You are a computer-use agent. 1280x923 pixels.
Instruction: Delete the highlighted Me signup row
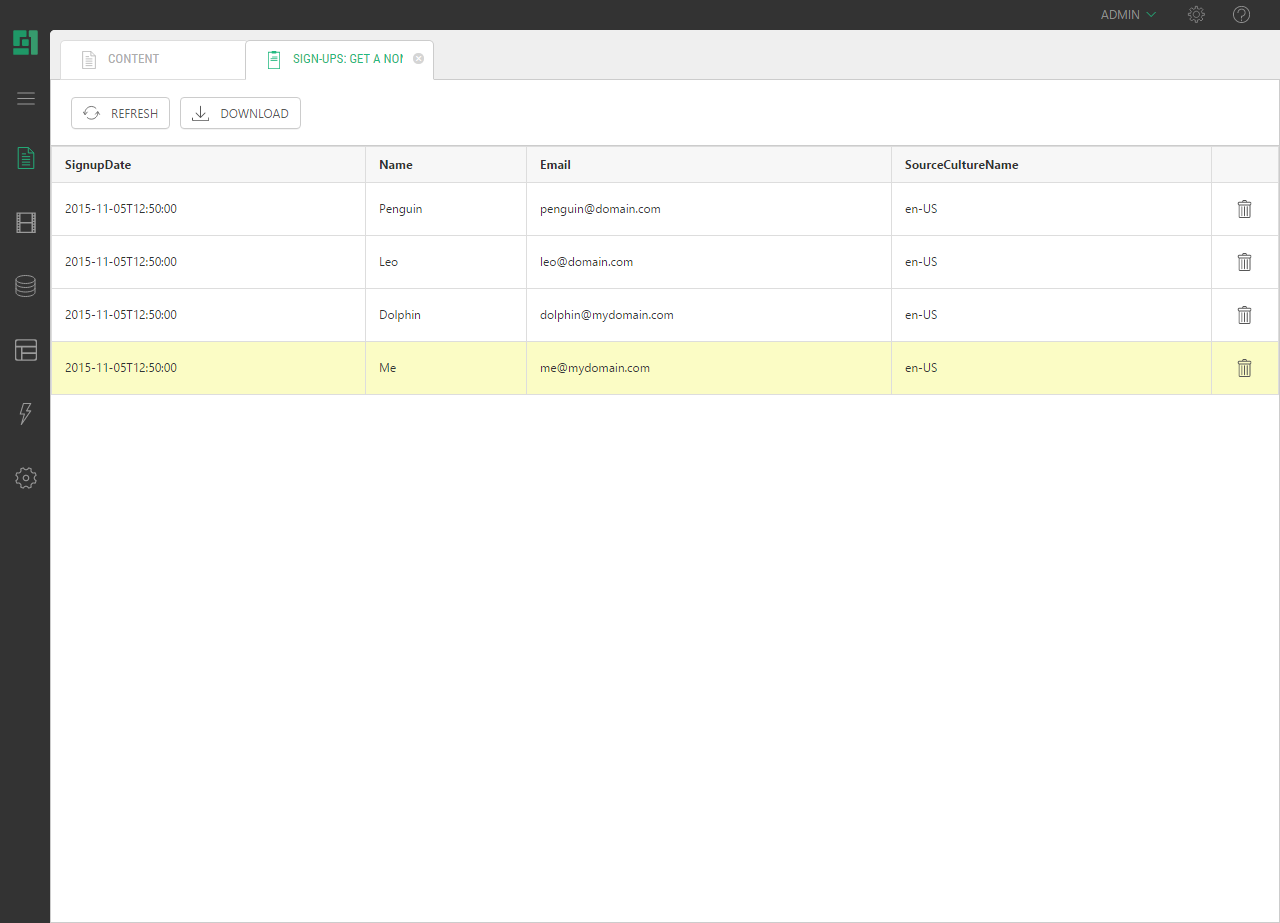(x=1244, y=368)
